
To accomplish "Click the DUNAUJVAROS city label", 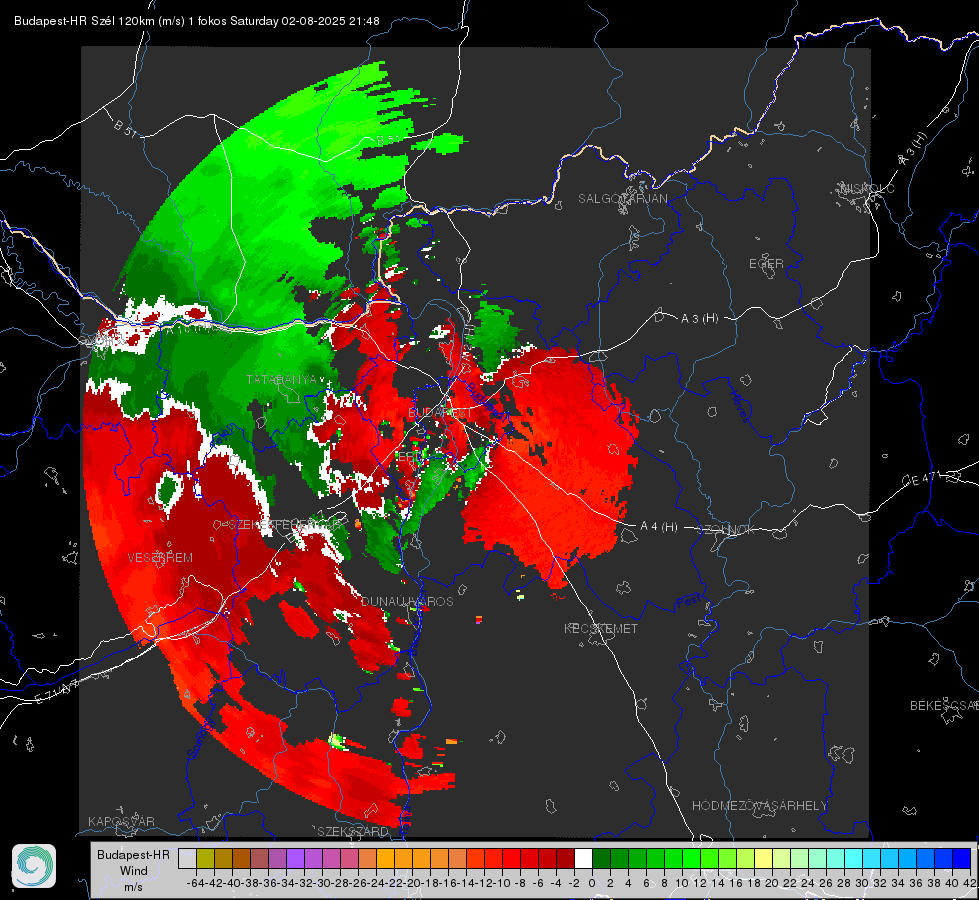I will coord(407,601).
